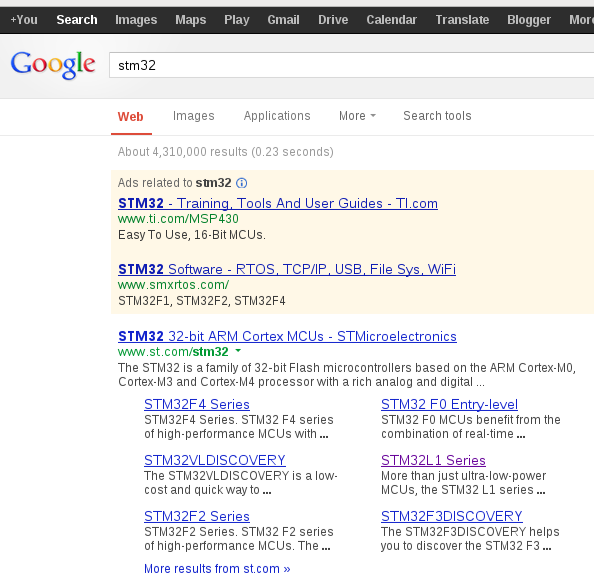Open Images in the black navigation bar
Image resolution: width=594 pixels, height=588 pixels.
(x=136, y=20)
